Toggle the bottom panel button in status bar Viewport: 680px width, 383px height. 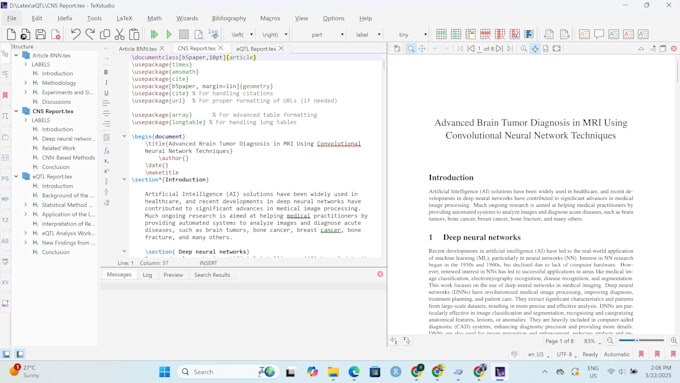click(20, 354)
